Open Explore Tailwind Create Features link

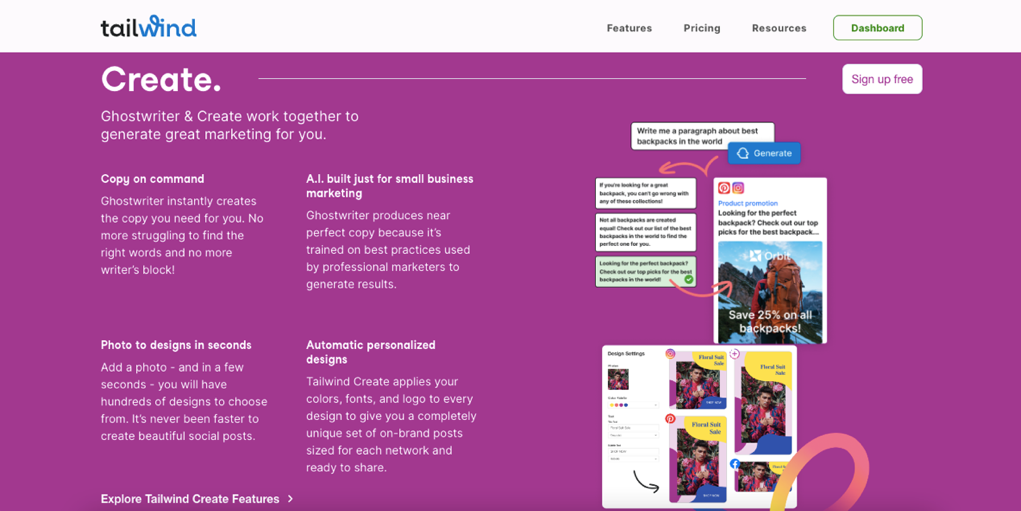click(x=190, y=498)
